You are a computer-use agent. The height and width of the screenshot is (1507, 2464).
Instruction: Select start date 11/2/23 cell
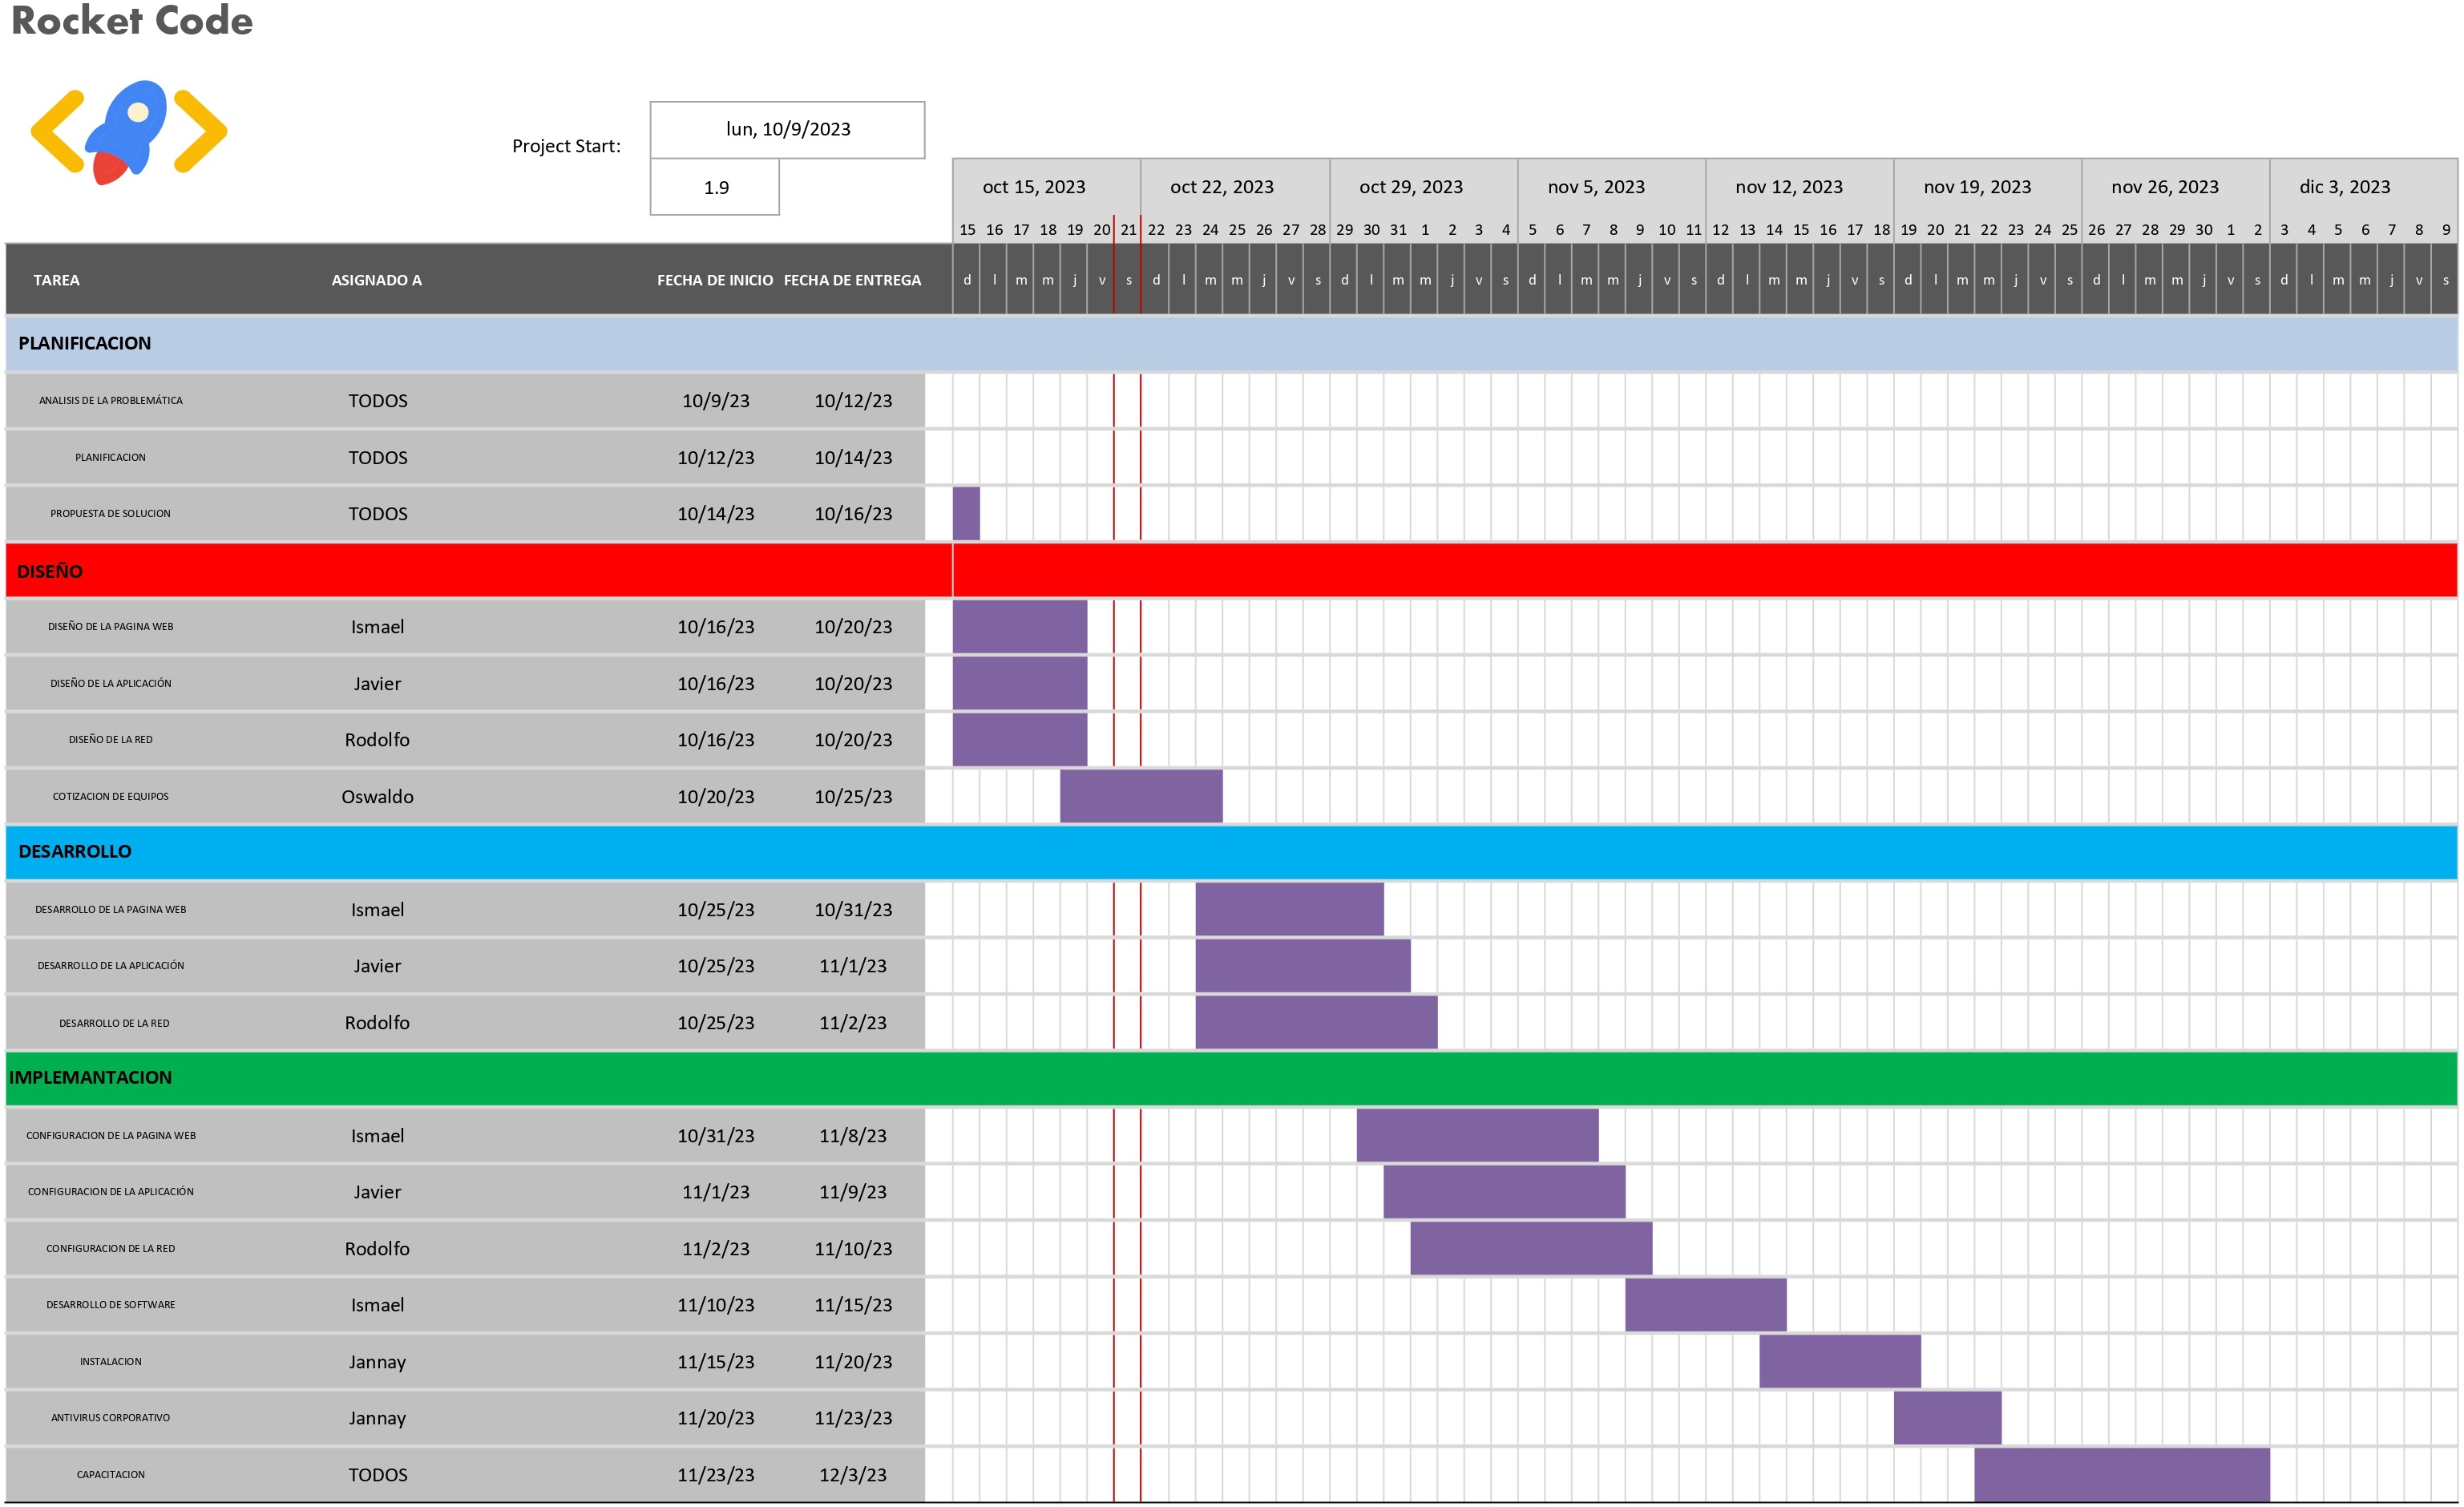pos(715,1248)
